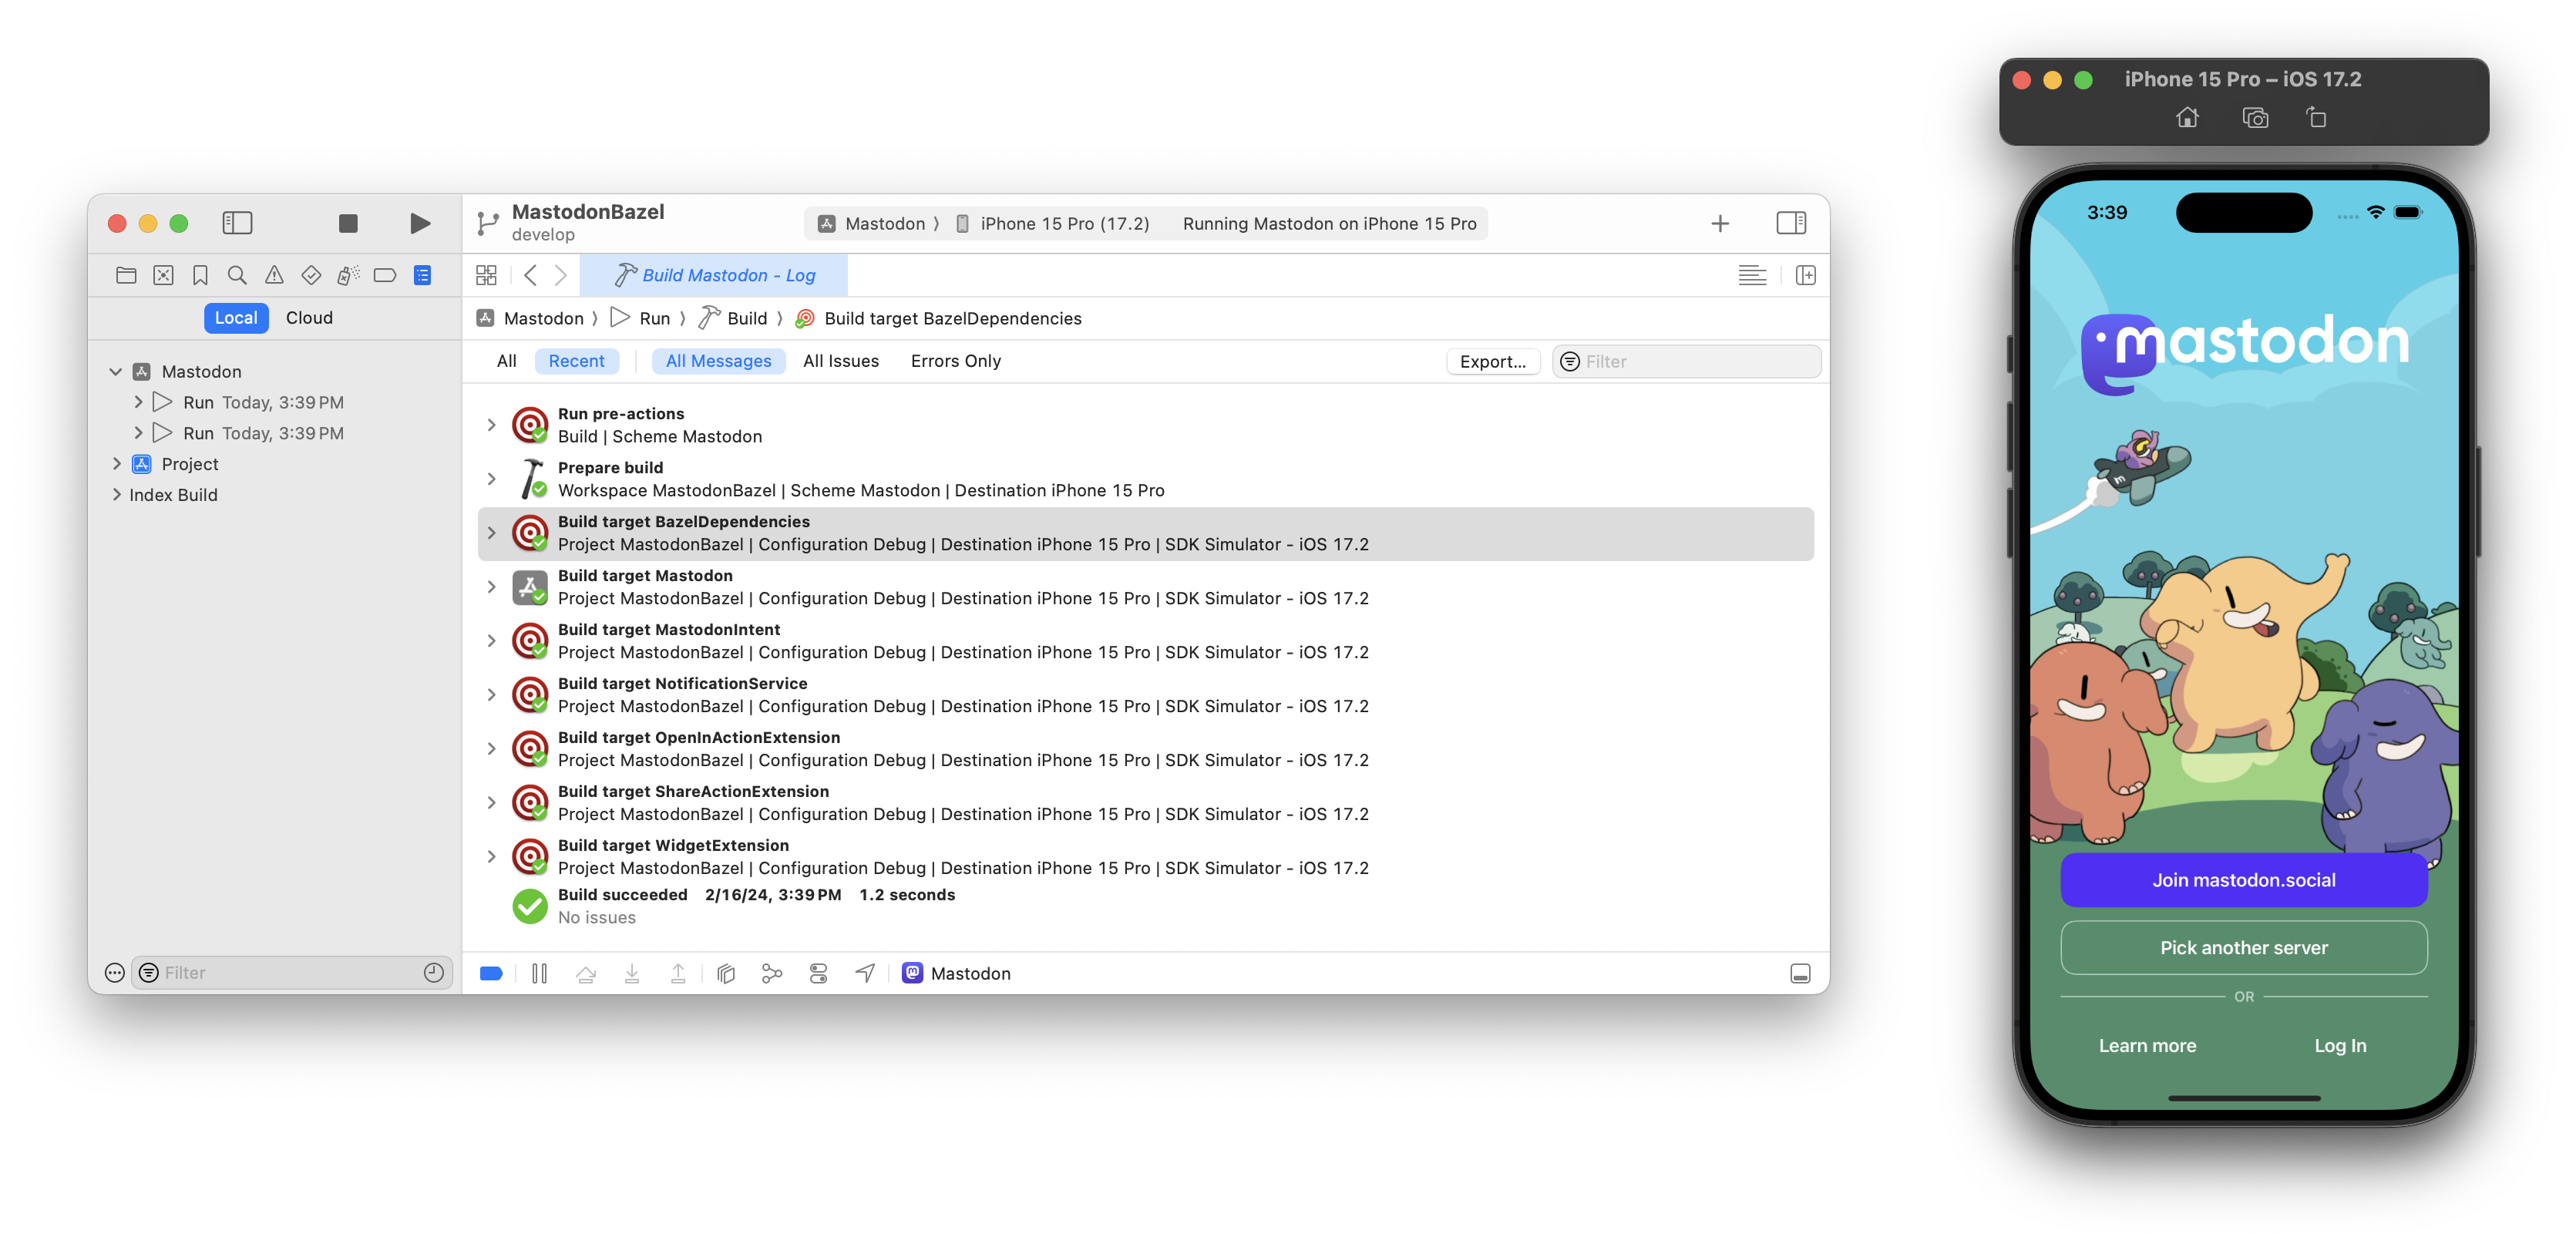Open Debug View Hierarchy icon
The width and height of the screenshot is (2576, 1244).
tap(726, 973)
